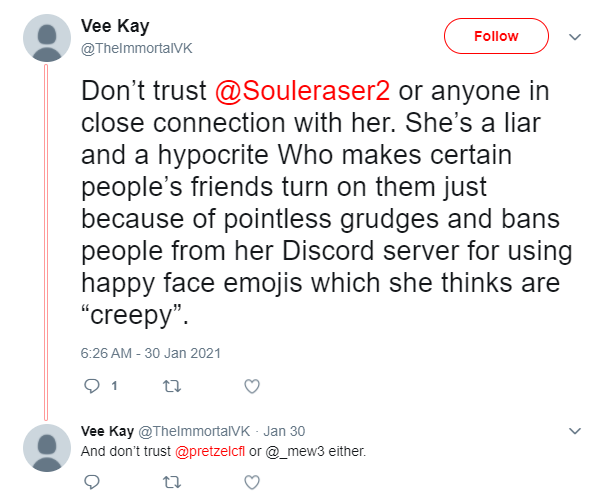Reply to the main Vee Kay tweet
This screenshot has width=603, height=496.
pyautogui.click(x=92, y=386)
